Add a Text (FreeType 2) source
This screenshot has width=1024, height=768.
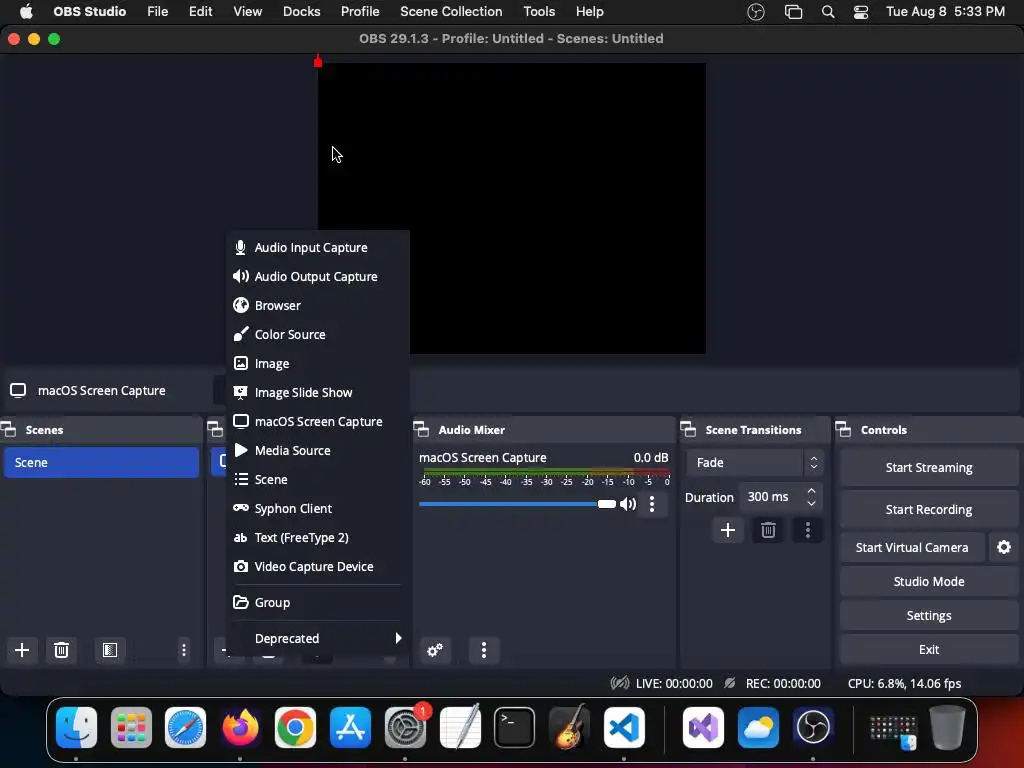click(x=317, y=537)
